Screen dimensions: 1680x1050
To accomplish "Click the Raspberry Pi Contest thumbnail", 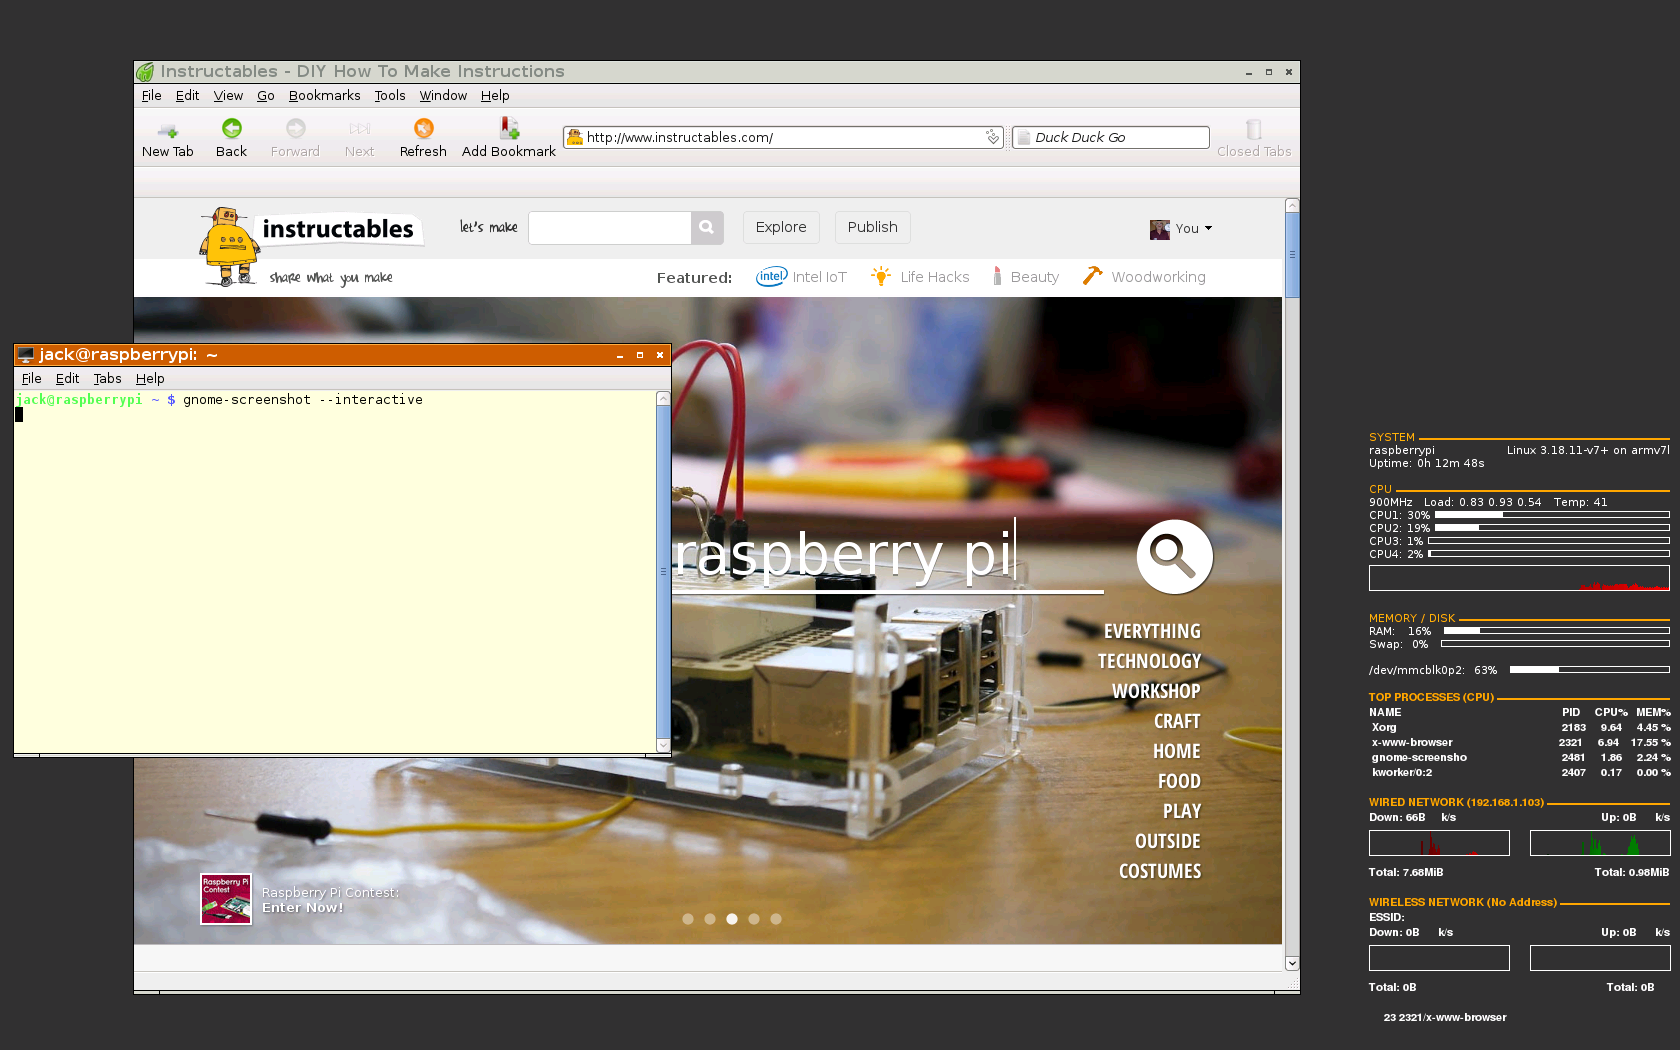I will (x=226, y=899).
